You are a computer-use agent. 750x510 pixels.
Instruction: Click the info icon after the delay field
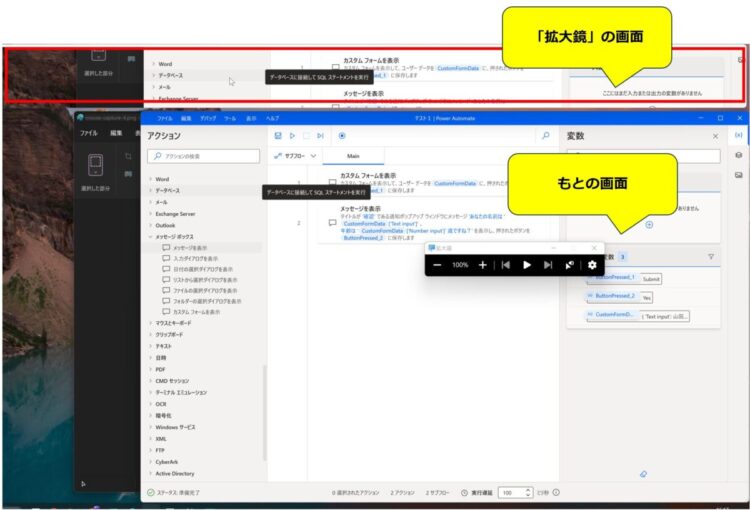[x=556, y=492]
